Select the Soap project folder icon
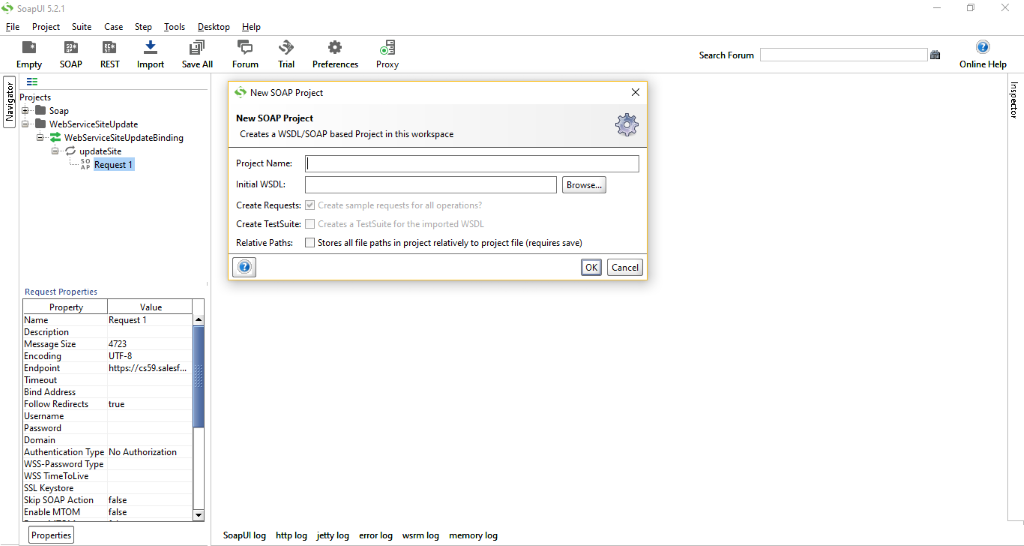 click(40, 110)
